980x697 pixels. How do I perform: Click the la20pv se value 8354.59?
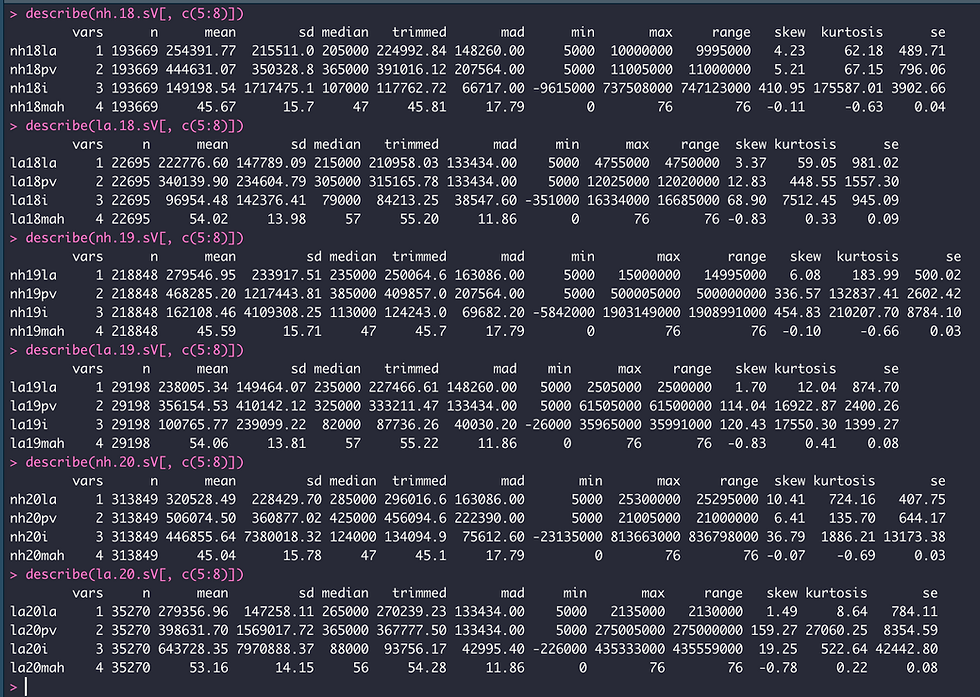[911, 631]
